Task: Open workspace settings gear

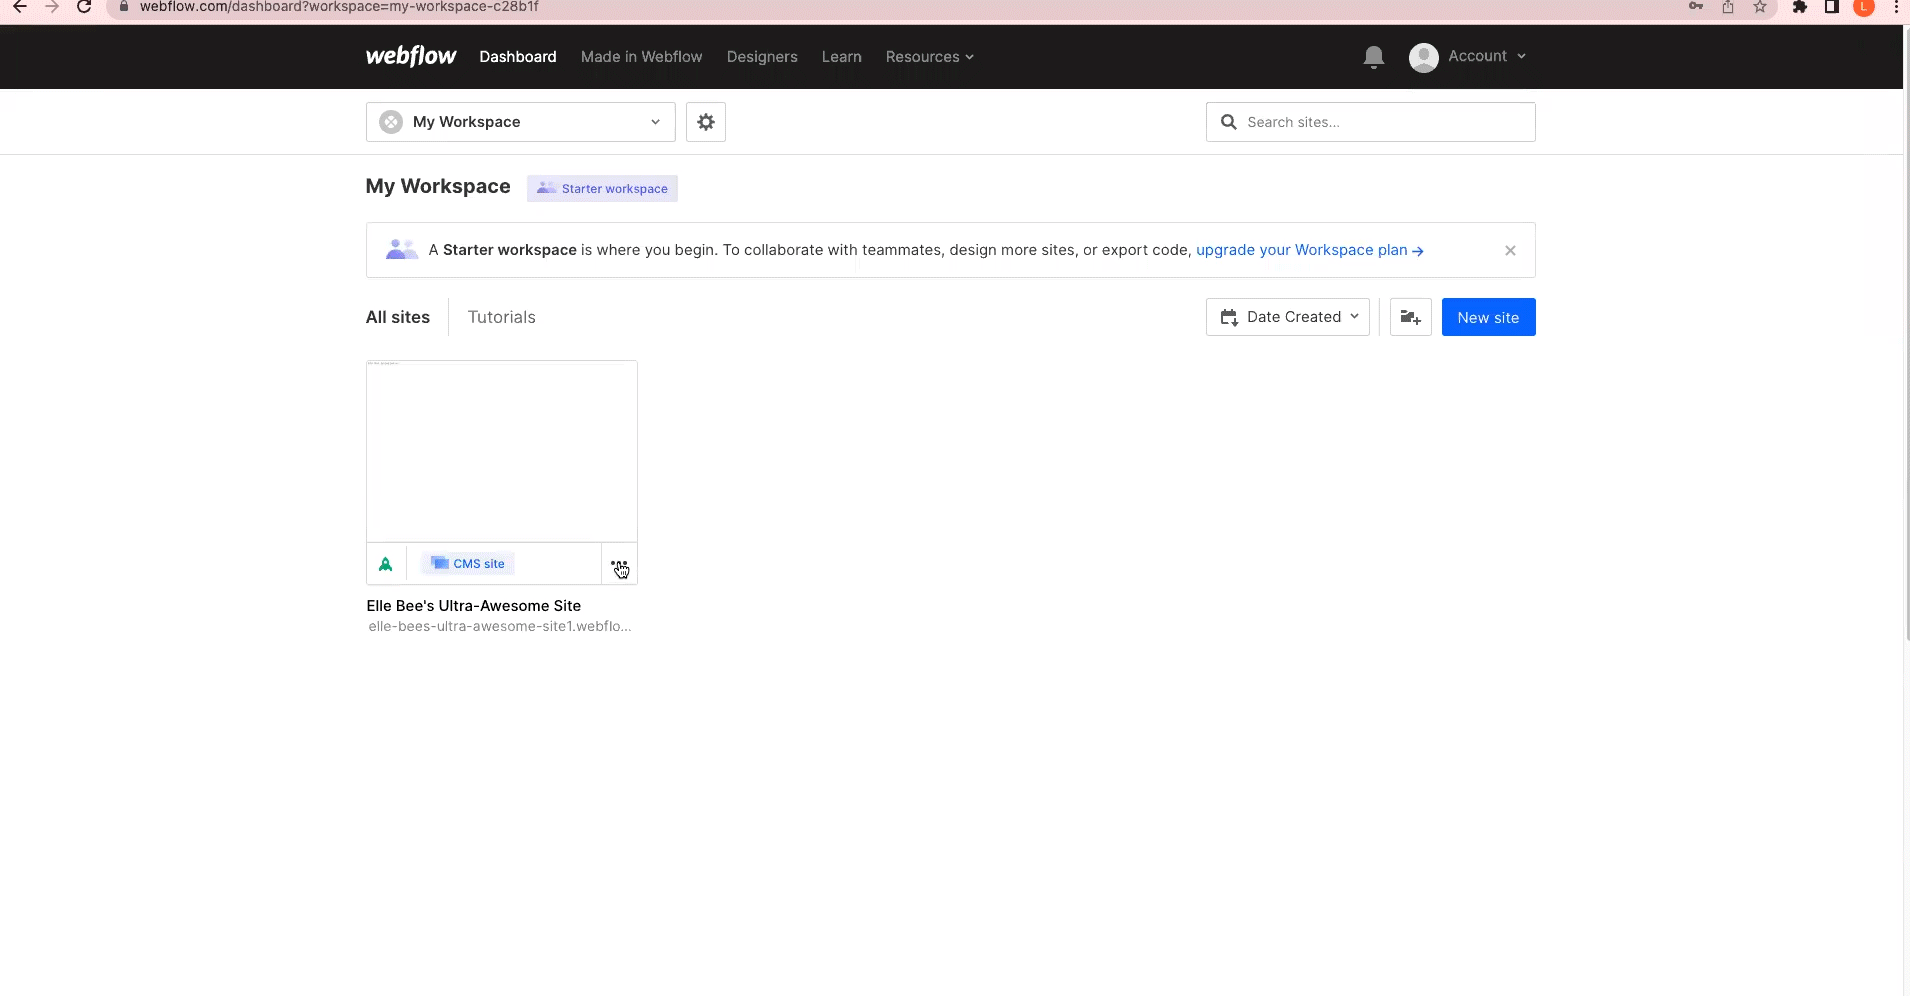Action: pyautogui.click(x=706, y=122)
